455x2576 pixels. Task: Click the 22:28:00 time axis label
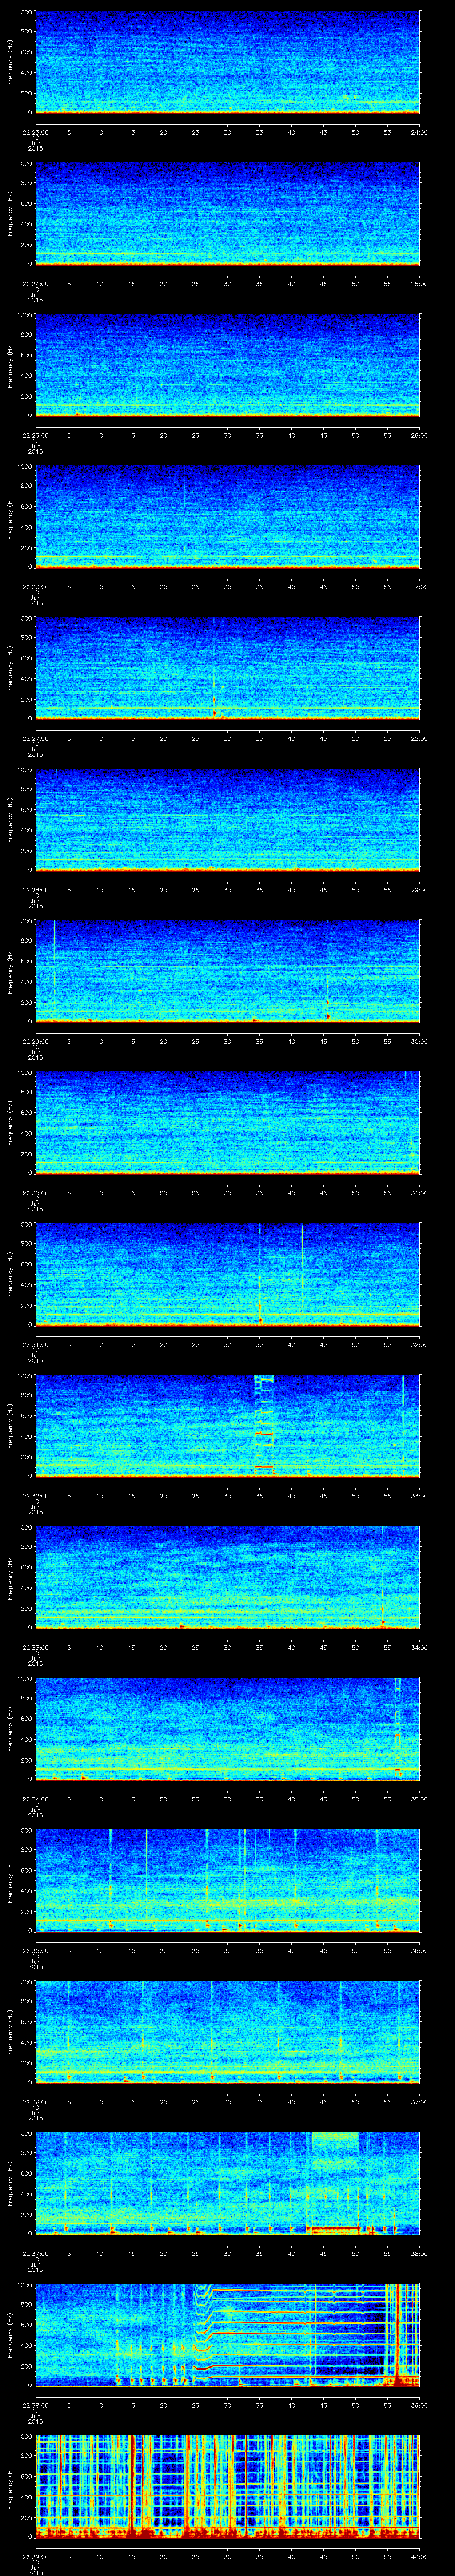pyautogui.click(x=35, y=890)
